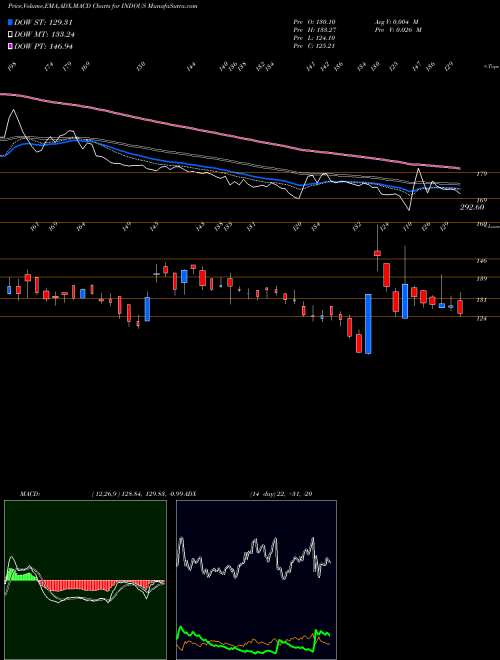Click the pink DOW PT legend swatch
500x660 pixels.
coord(11,46)
